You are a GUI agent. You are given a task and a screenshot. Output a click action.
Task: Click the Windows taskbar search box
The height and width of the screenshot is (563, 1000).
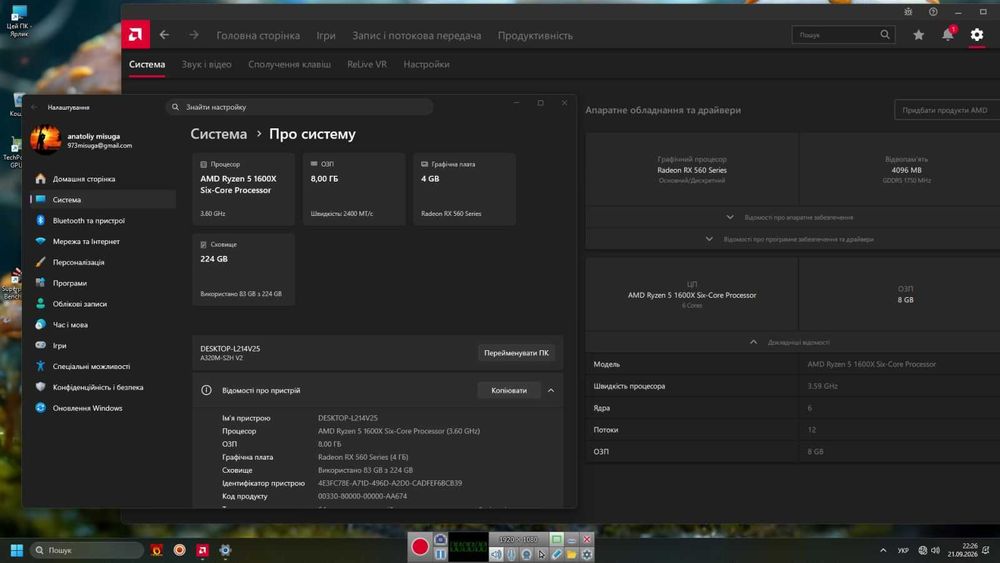pyautogui.click(x=87, y=550)
